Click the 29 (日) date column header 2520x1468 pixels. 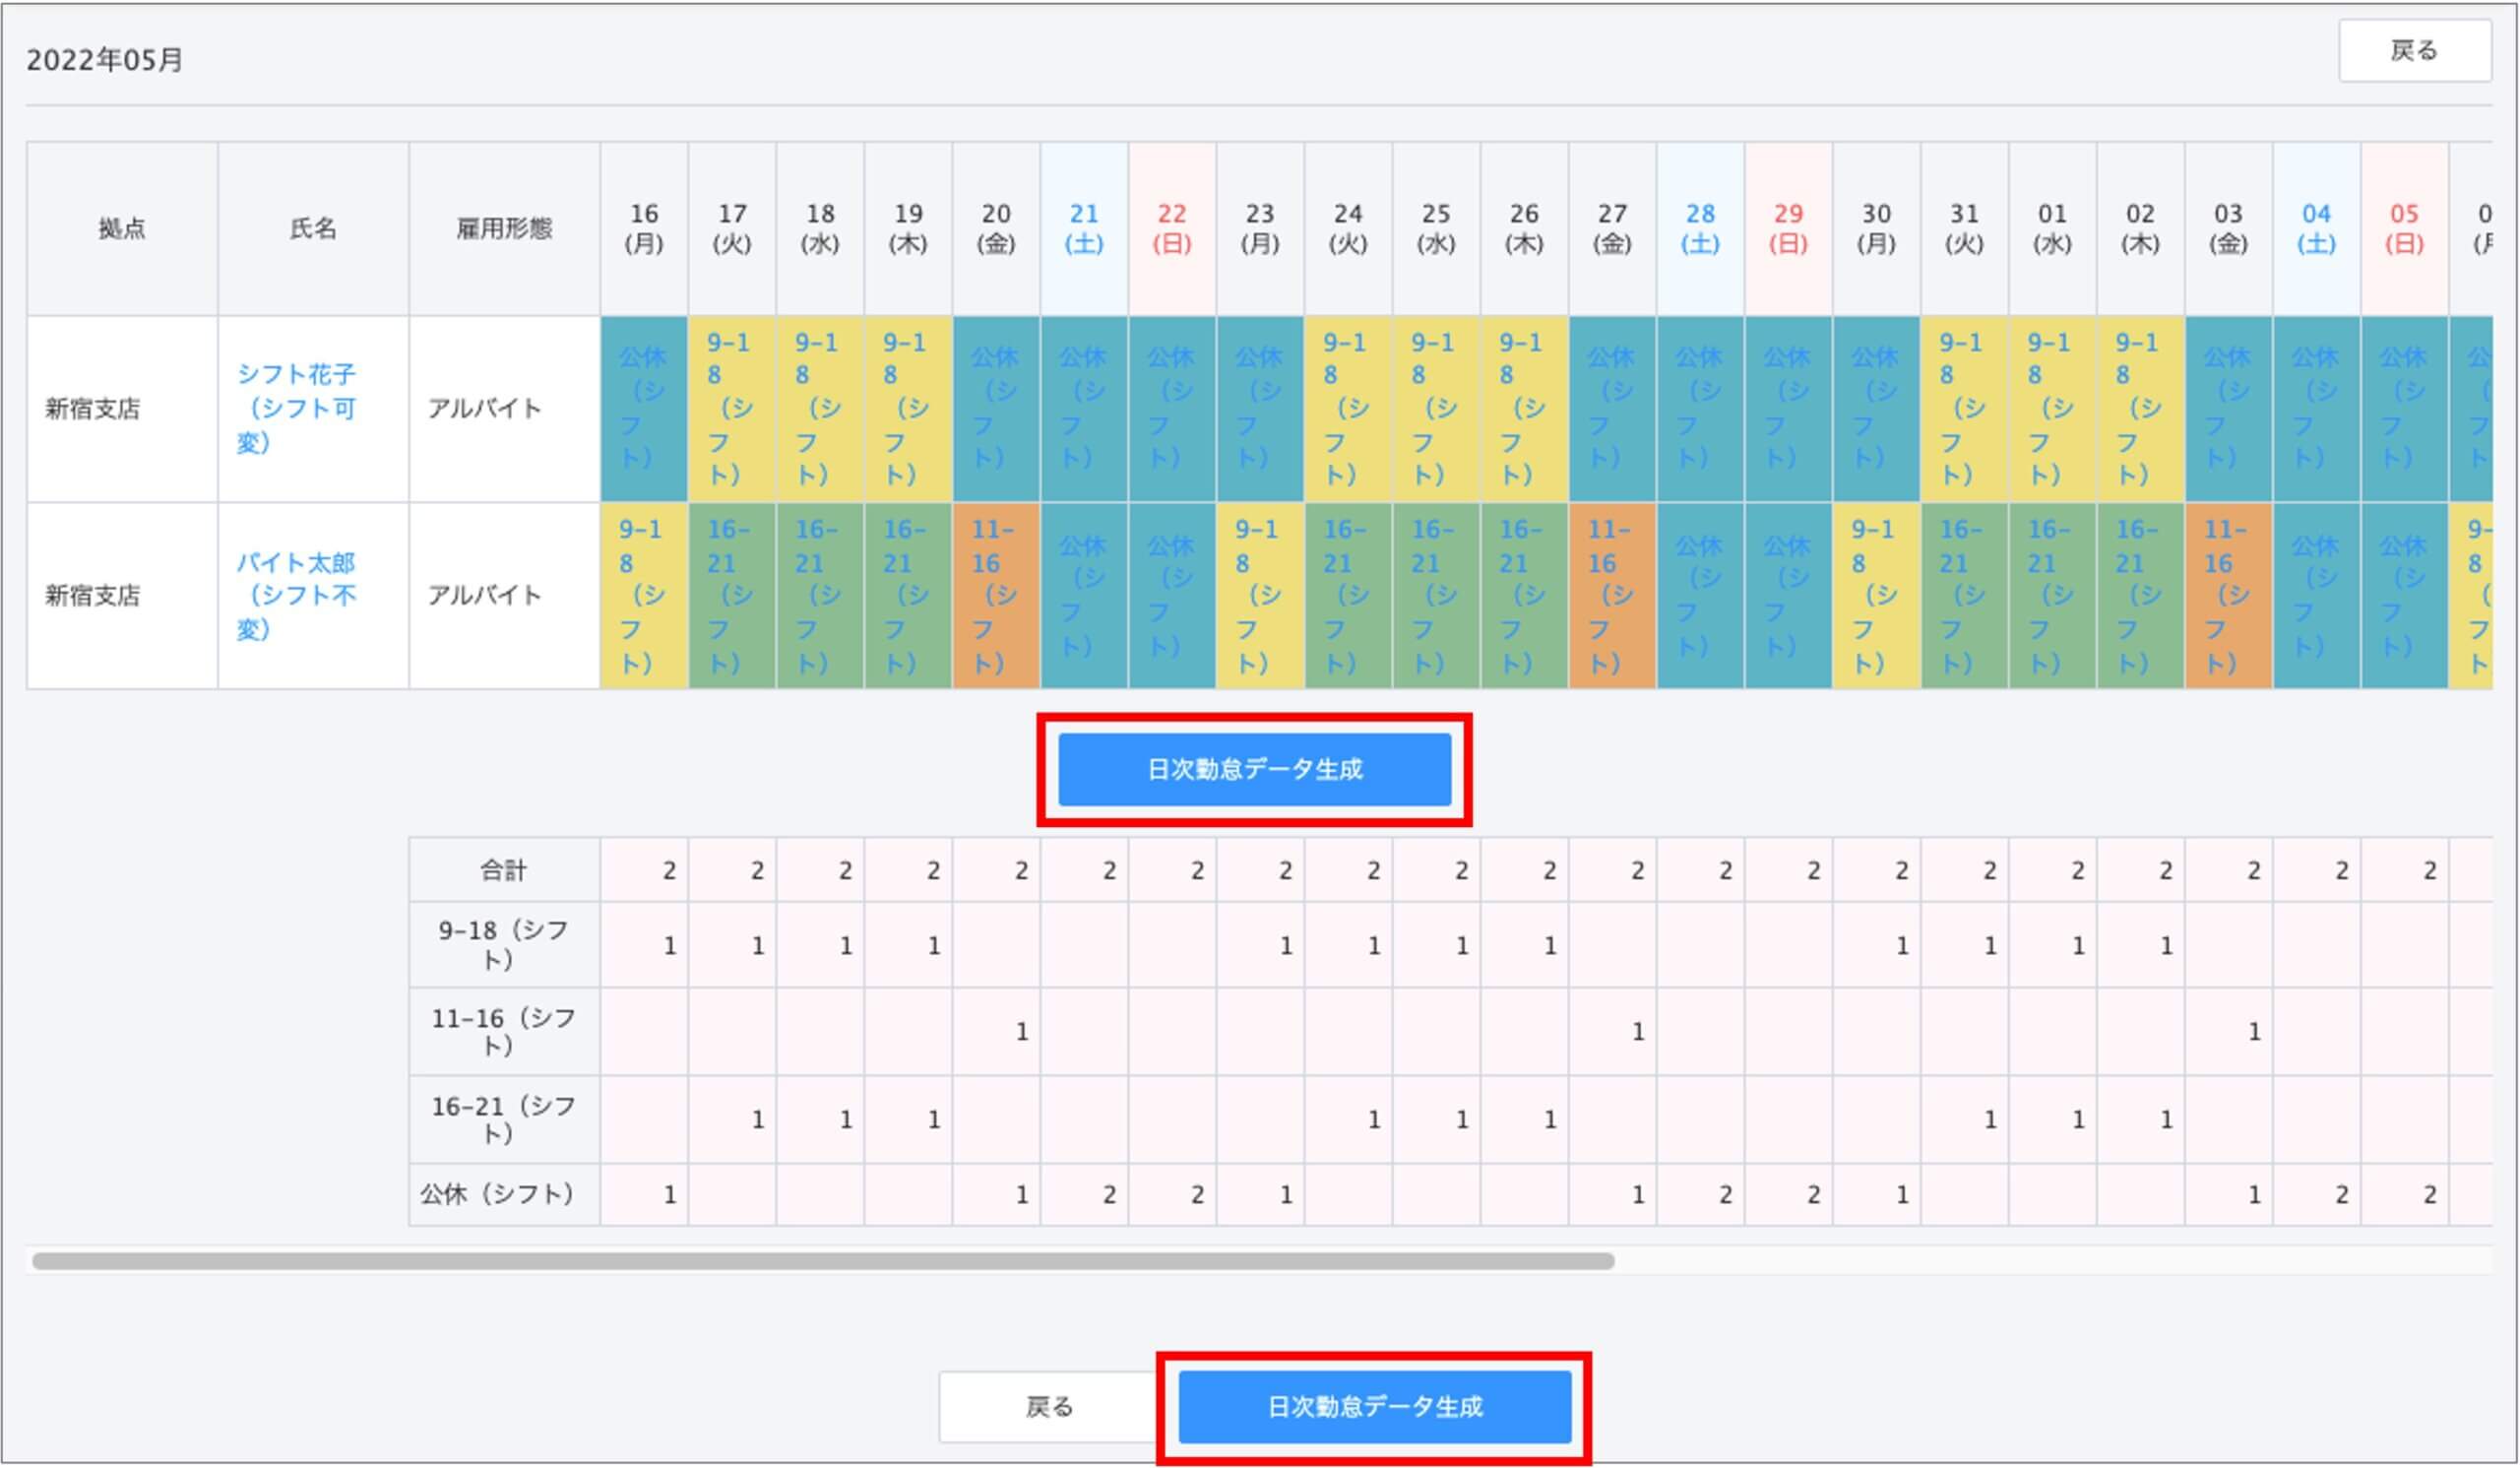point(1787,228)
